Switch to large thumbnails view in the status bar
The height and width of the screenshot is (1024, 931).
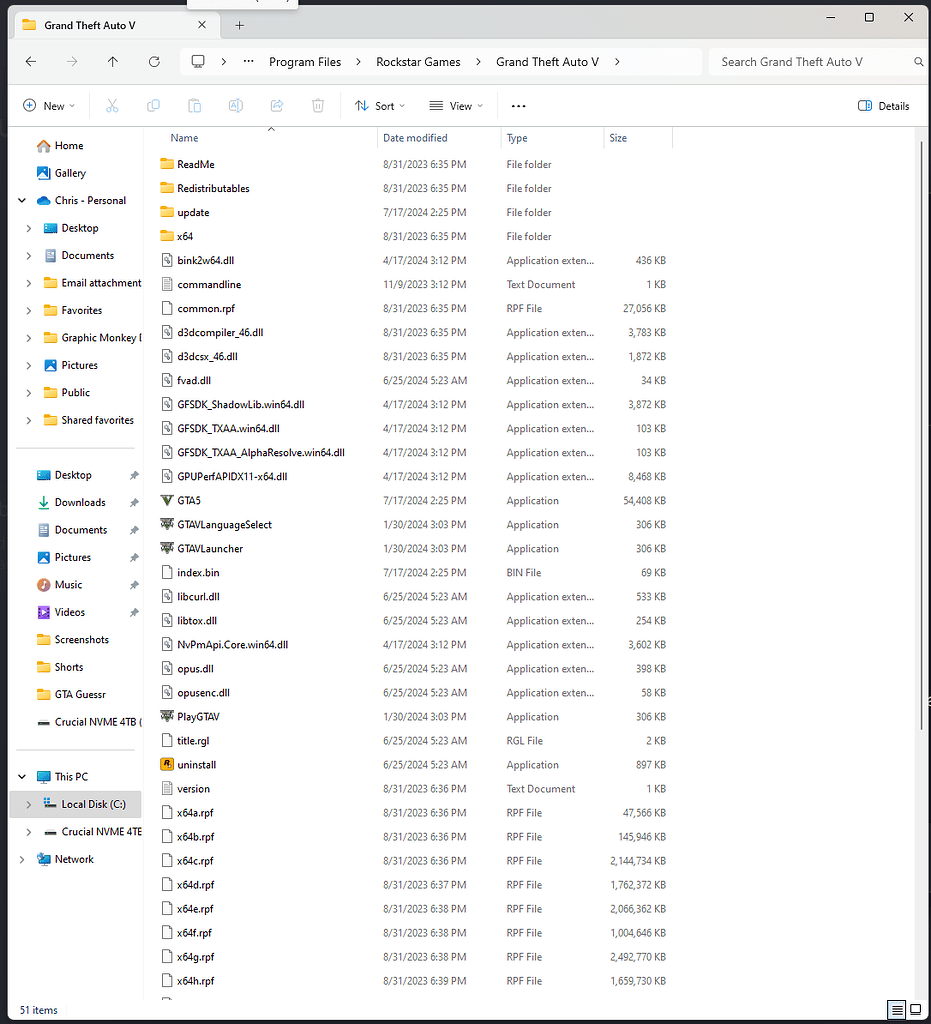tap(915, 1010)
